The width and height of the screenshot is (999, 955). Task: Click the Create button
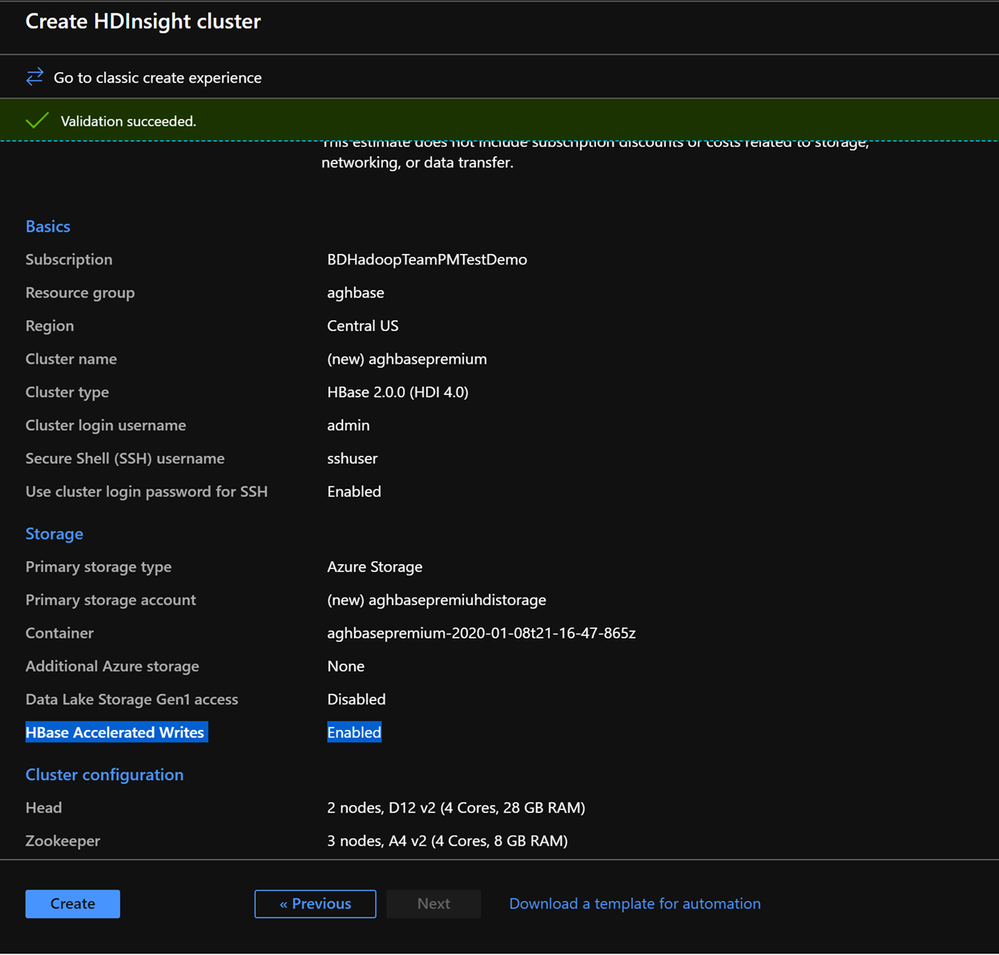tap(73, 903)
